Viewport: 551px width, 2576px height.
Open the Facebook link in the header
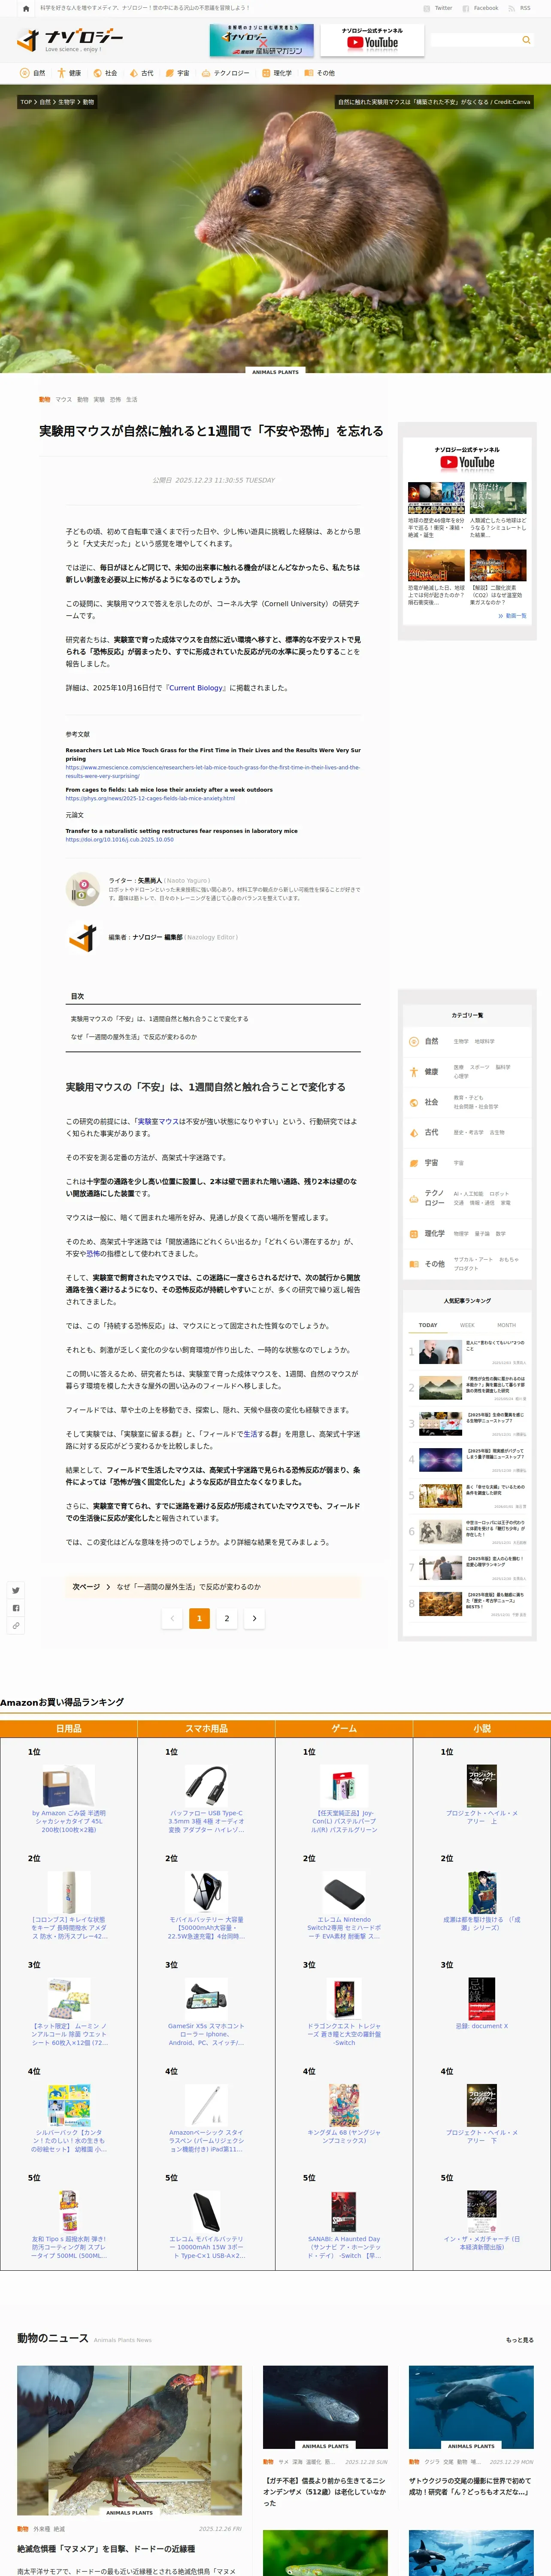(481, 8)
